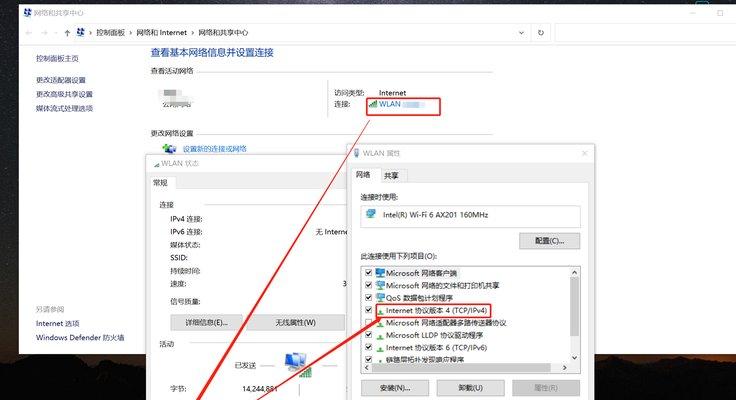736x400 pixels.
Task: Click the Intel Wi-Fi 6 AX201 adapter icon
Action: coord(371,214)
